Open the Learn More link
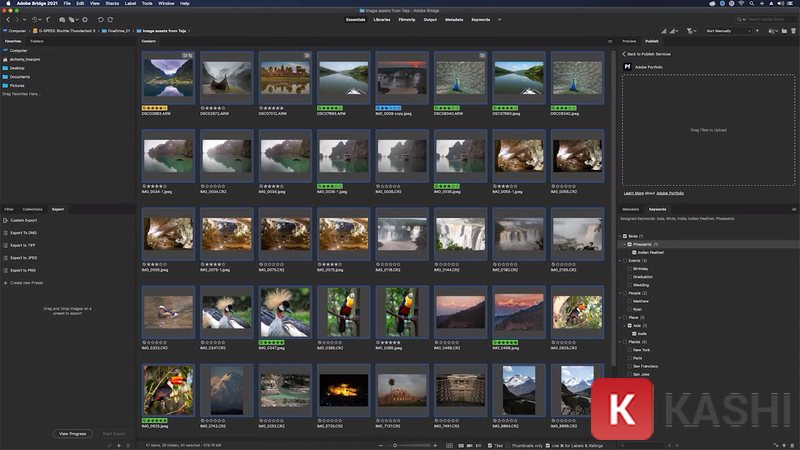The image size is (800, 450). point(634,193)
